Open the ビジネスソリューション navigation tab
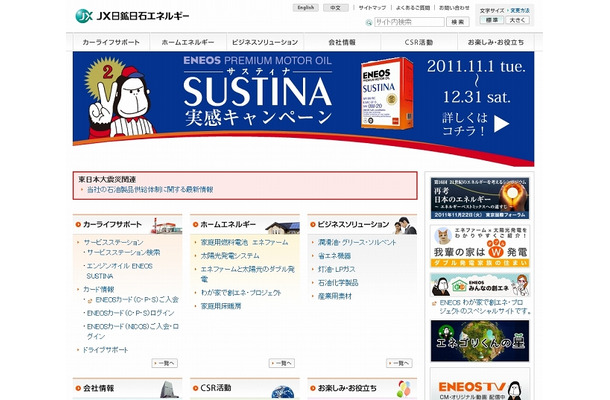 tap(265, 42)
